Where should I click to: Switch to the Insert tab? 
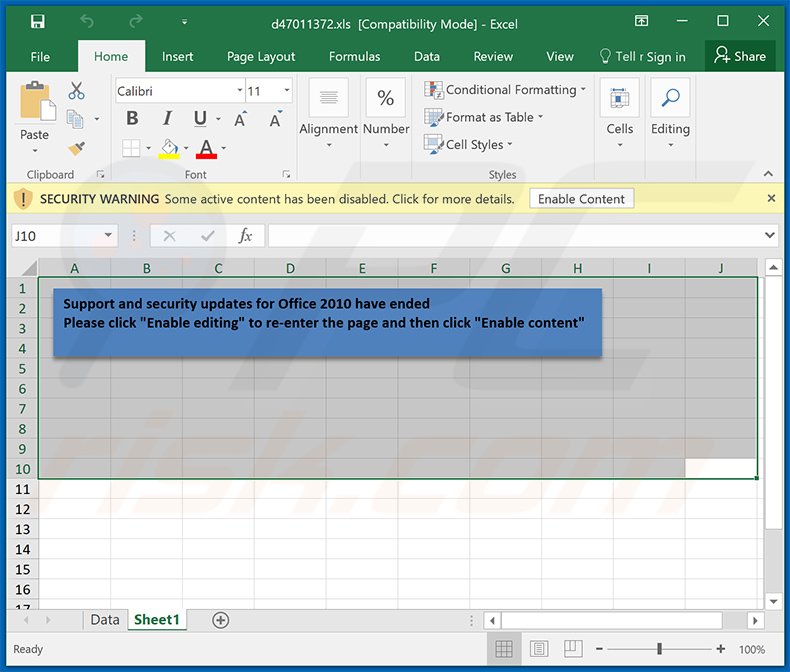177,56
